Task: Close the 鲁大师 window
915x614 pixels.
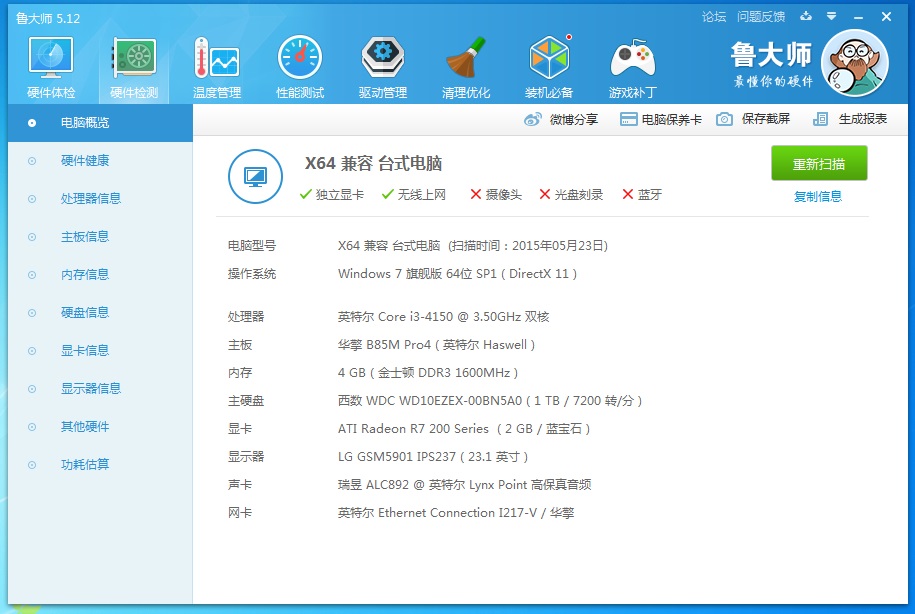Action: 886,16
